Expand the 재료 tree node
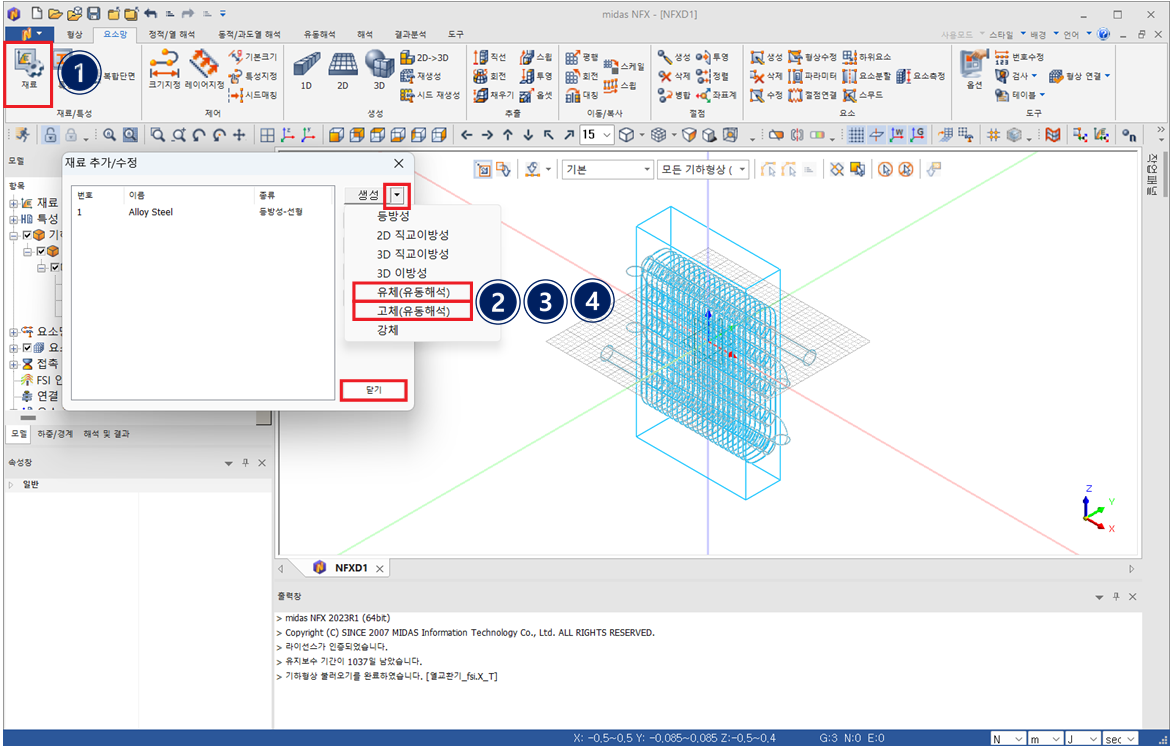This screenshot has width=1170, height=747. click(13, 203)
